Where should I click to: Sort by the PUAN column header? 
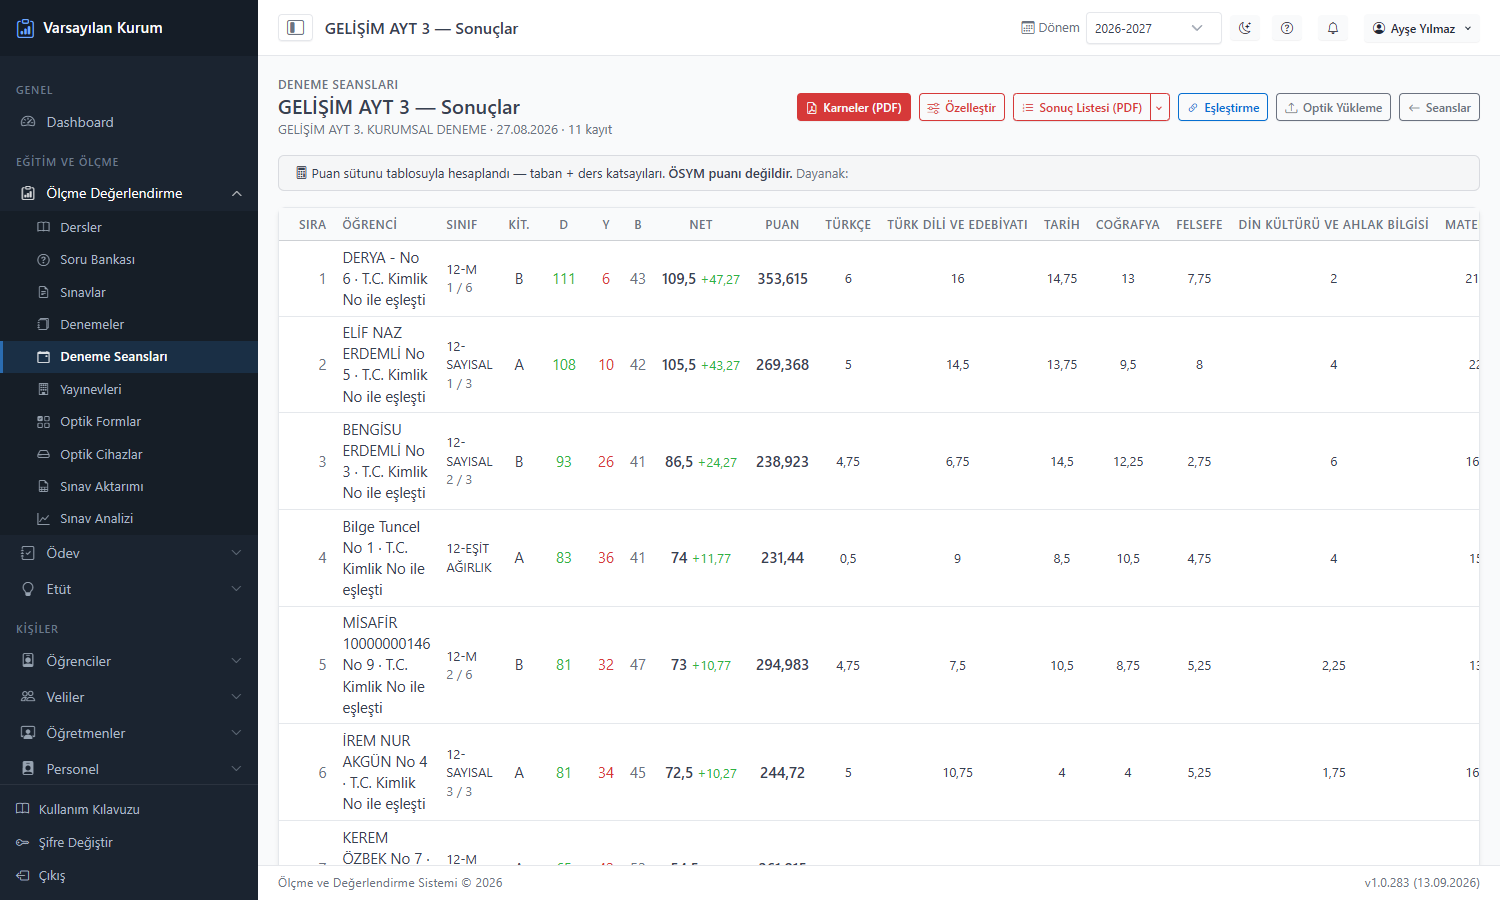pyautogui.click(x=782, y=225)
